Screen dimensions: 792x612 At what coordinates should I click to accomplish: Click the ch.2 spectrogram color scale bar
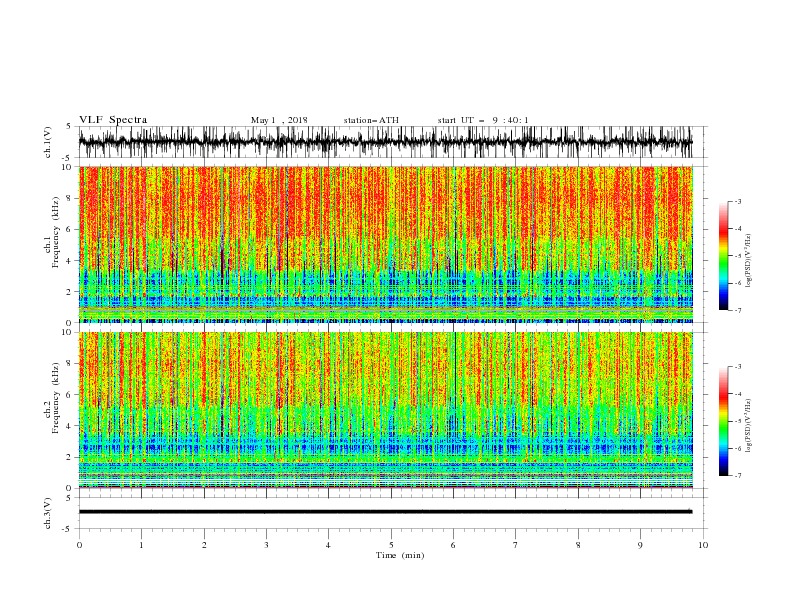point(723,421)
